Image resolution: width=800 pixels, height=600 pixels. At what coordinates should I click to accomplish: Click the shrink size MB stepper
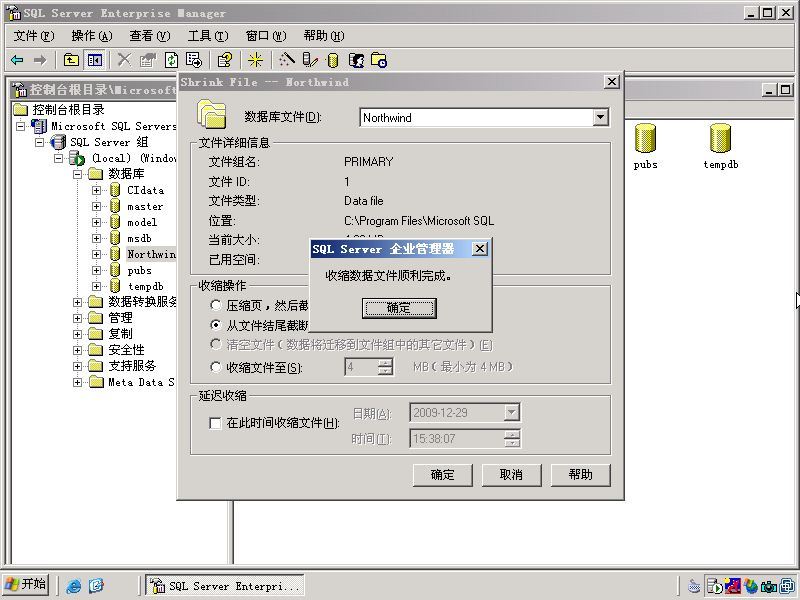click(386, 367)
